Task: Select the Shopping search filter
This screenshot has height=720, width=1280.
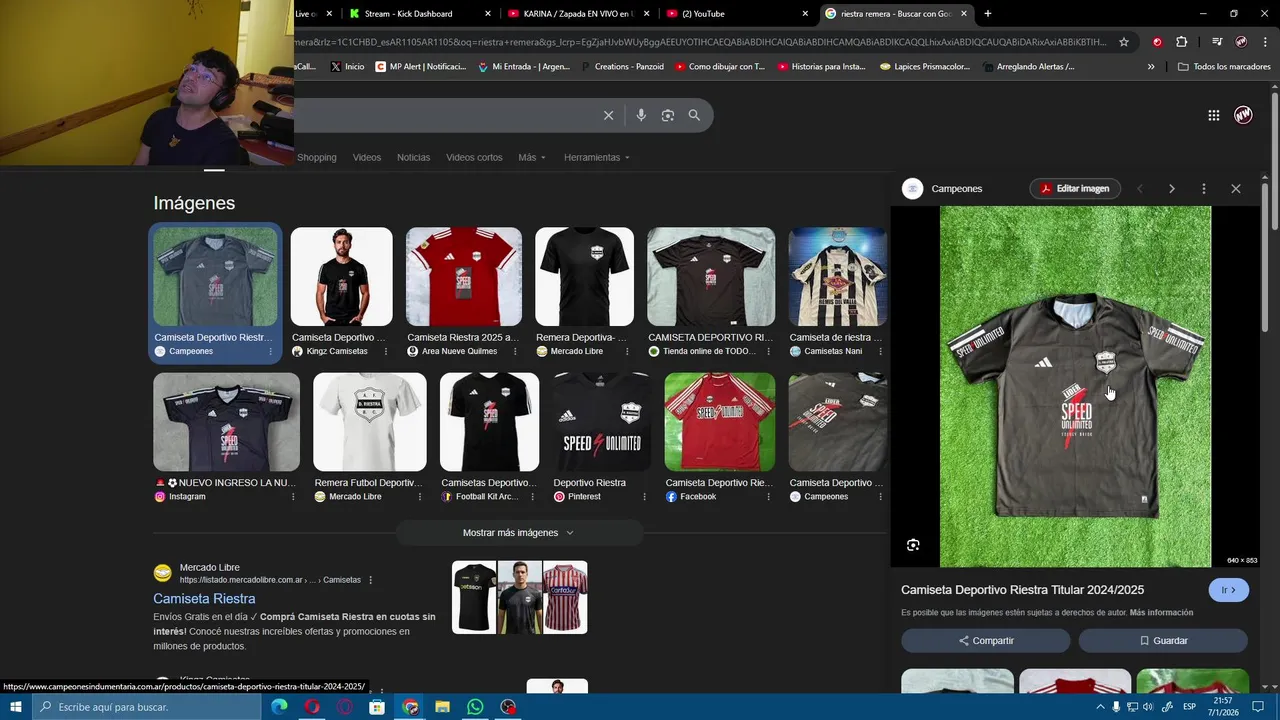Action: click(317, 157)
